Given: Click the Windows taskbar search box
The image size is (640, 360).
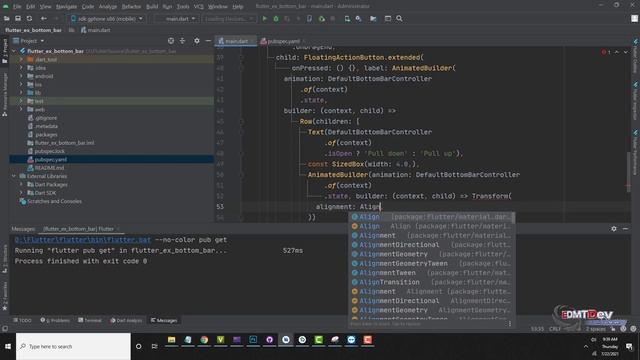Looking at the screenshot, I should click(73, 346).
